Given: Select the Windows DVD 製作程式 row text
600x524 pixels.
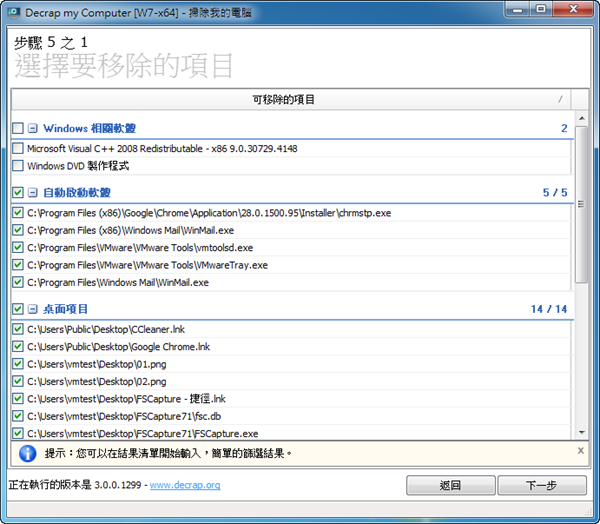Looking at the screenshot, I should [78, 166].
